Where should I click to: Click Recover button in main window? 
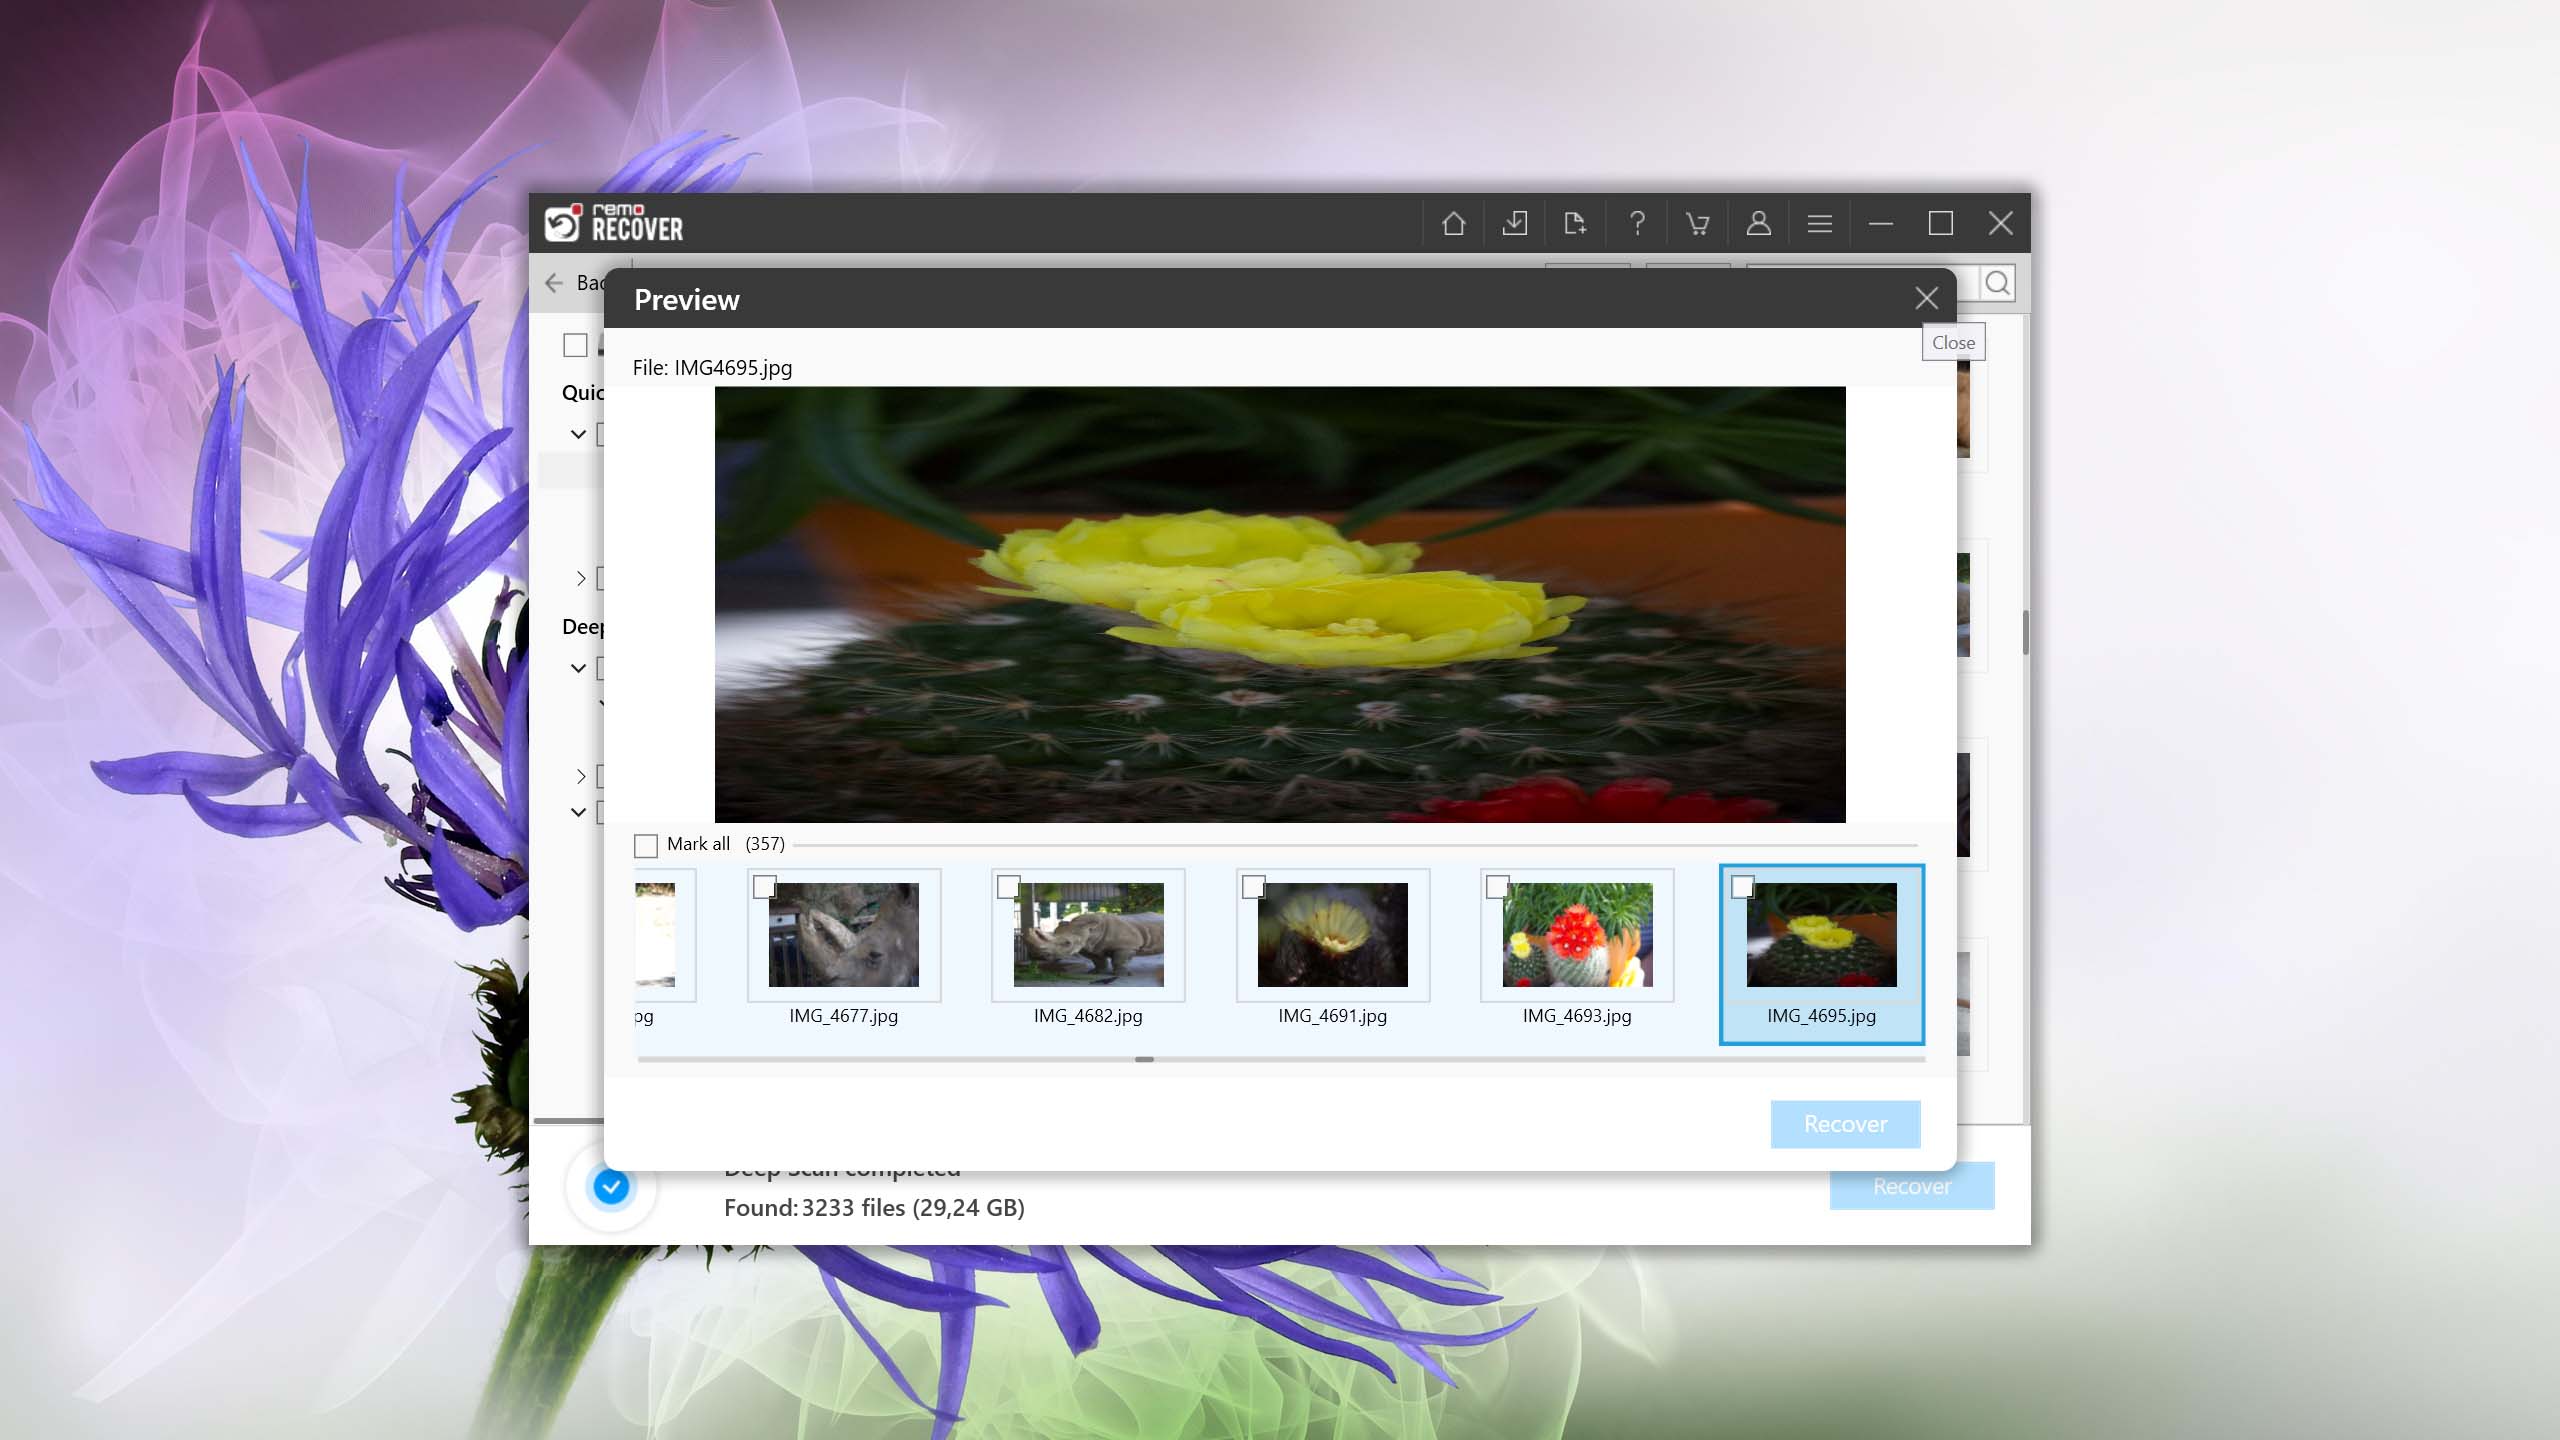click(1912, 1187)
